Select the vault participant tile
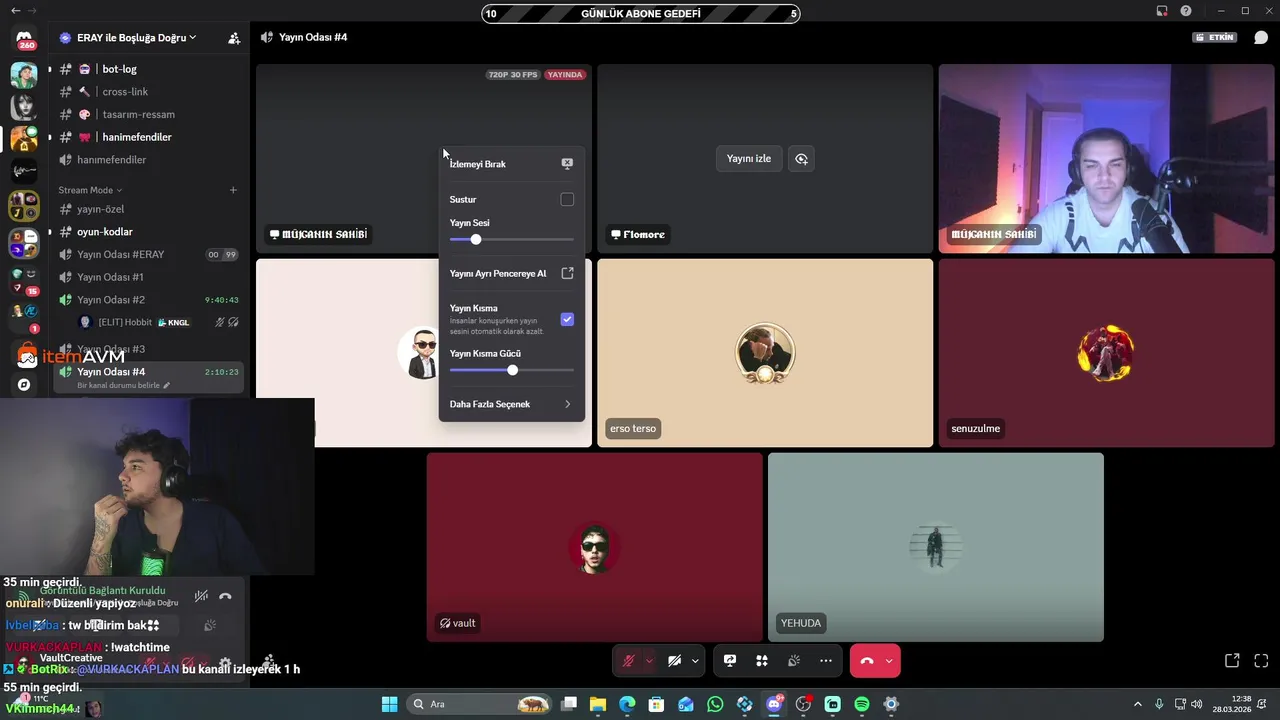Viewport: 1280px width, 720px height. (x=595, y=547)
